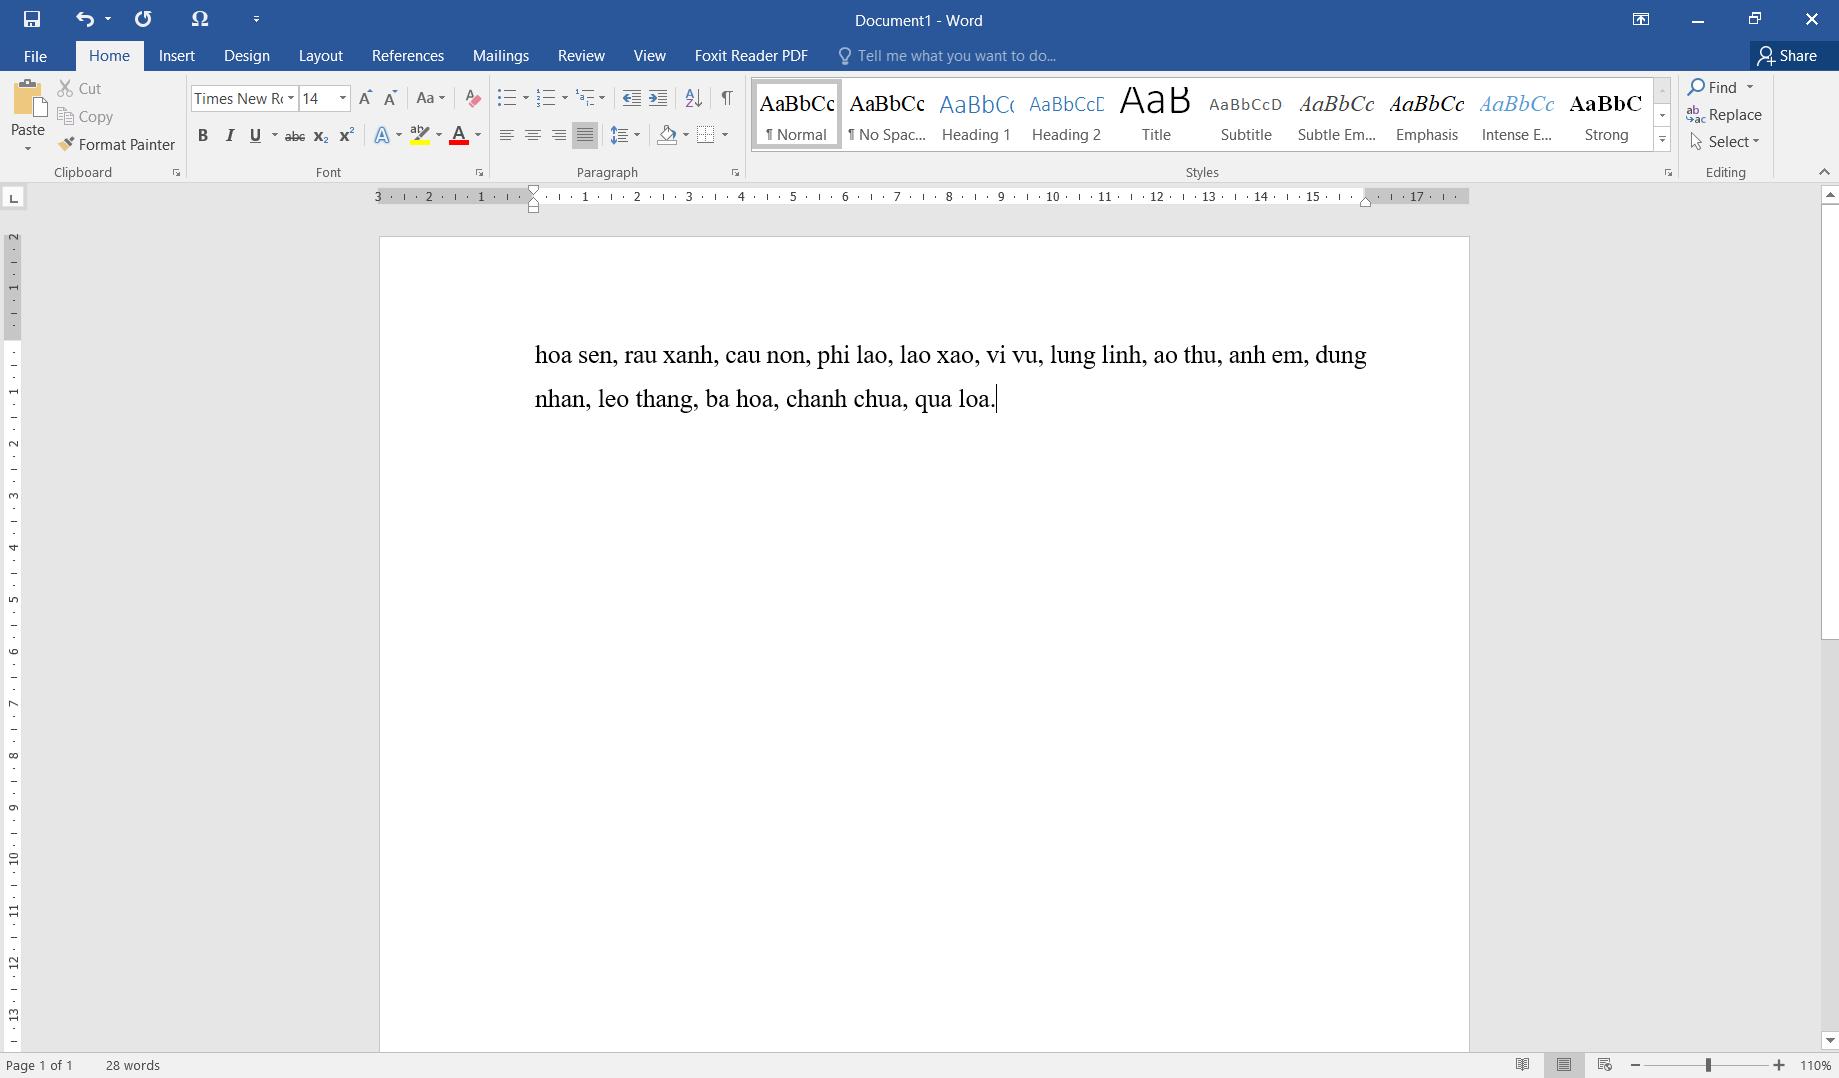Sort the selected paragraphs alphabetically
Image resolution: width=1839 pixels, height=1078 pixels.
(693, 98)
